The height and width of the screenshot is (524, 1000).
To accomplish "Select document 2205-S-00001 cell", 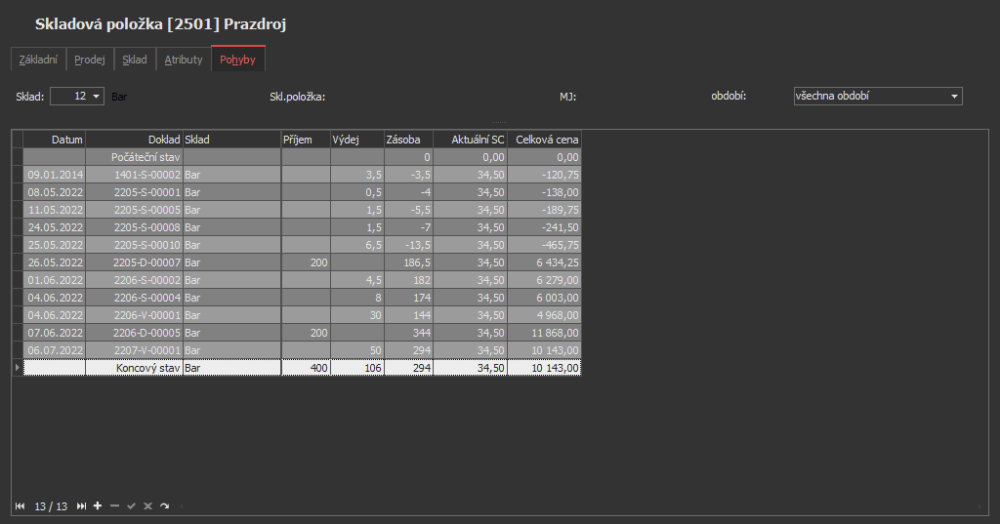I will point(135,192).
